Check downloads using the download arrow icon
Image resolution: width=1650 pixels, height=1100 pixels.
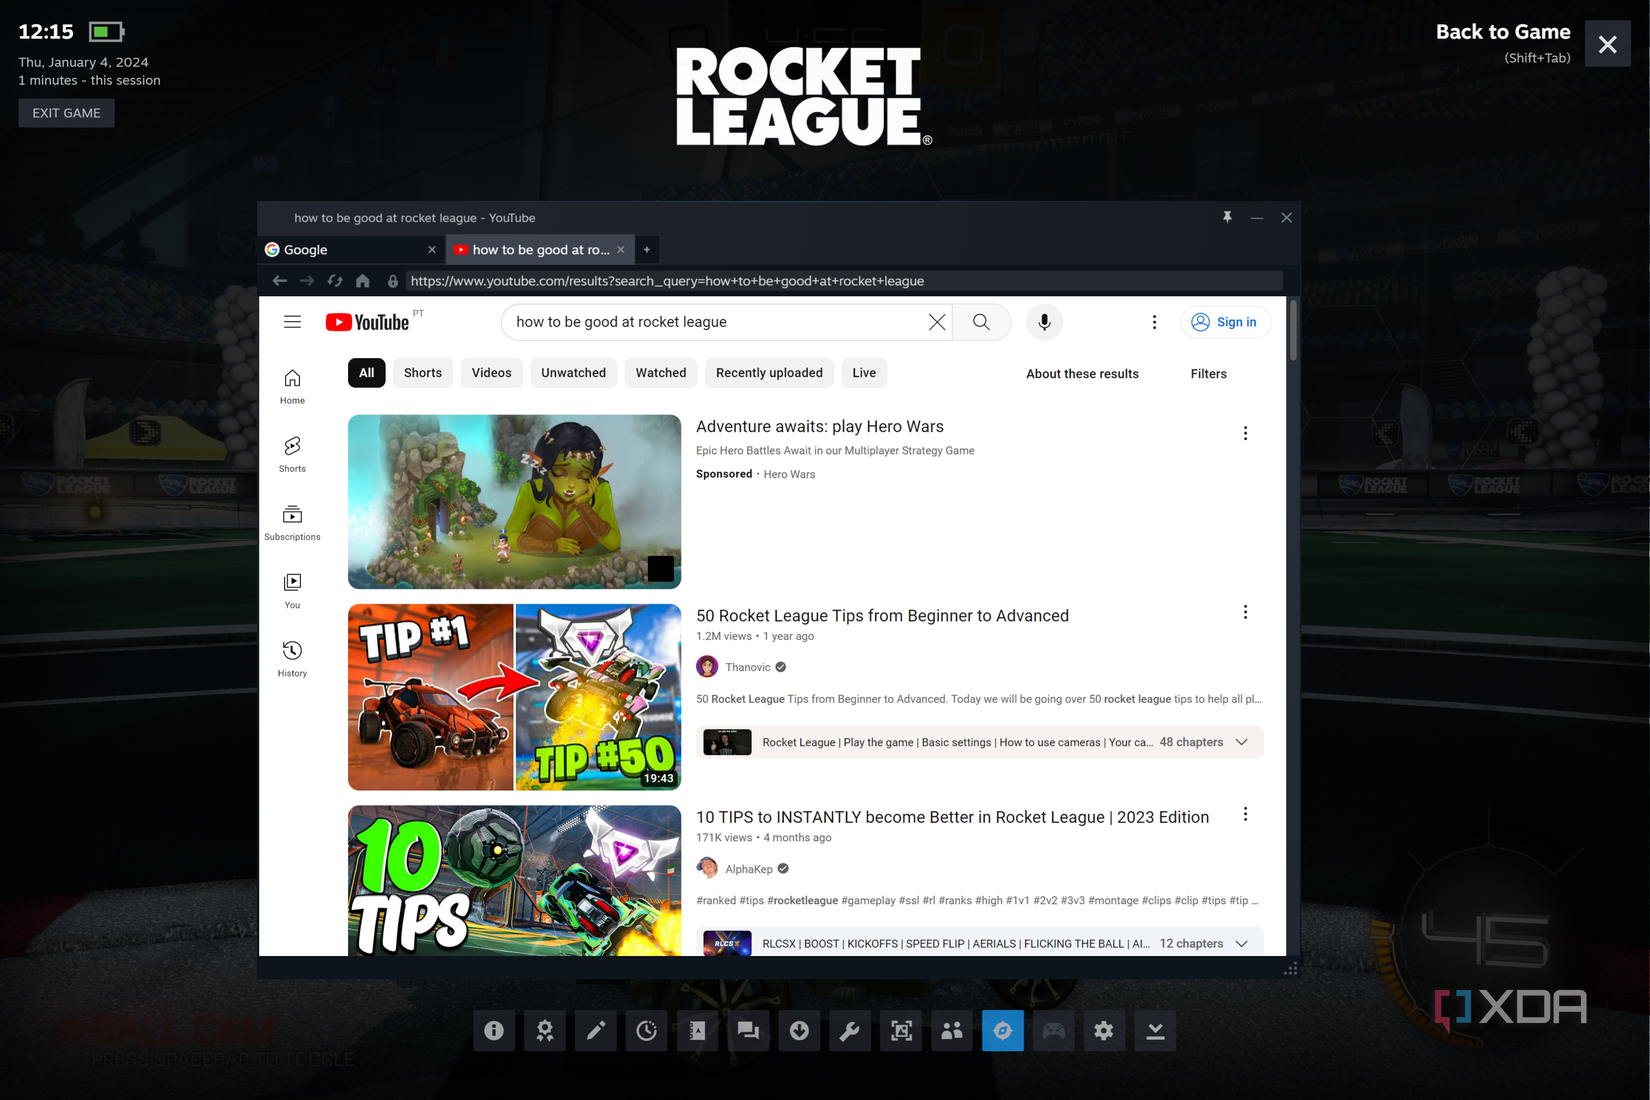click(799, 1030)
